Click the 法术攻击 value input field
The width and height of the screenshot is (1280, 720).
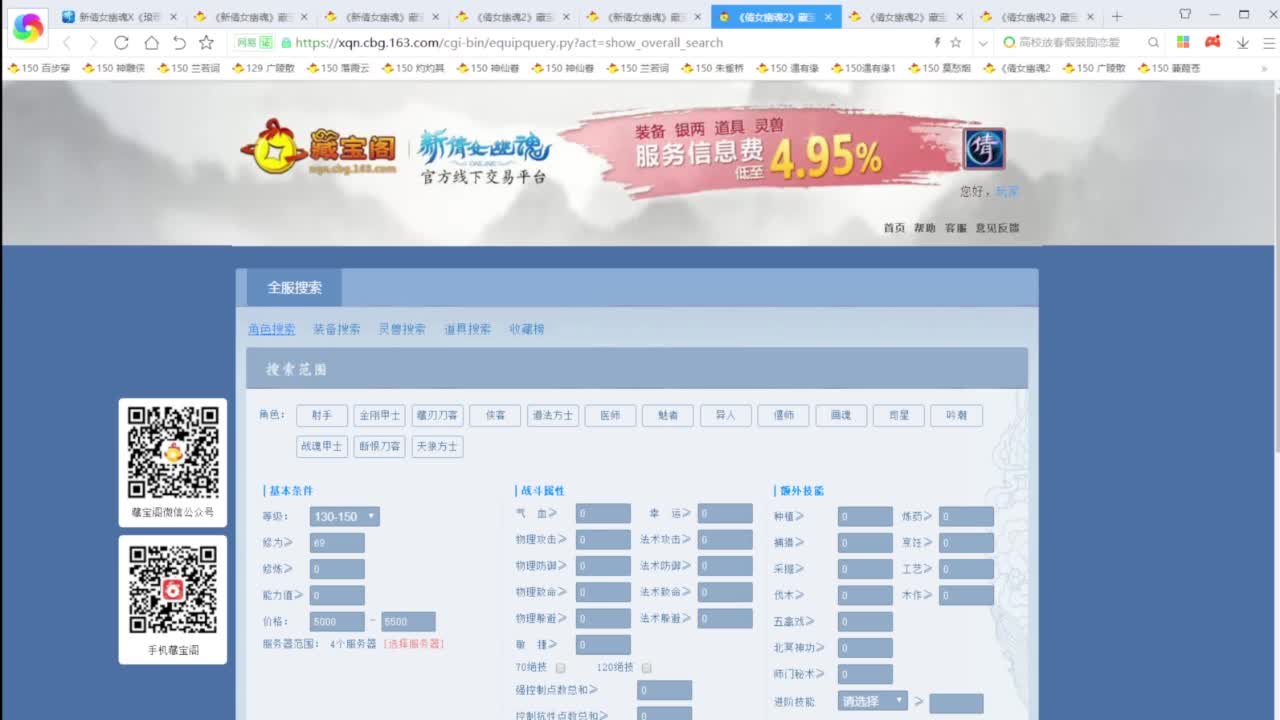point(725,540)
